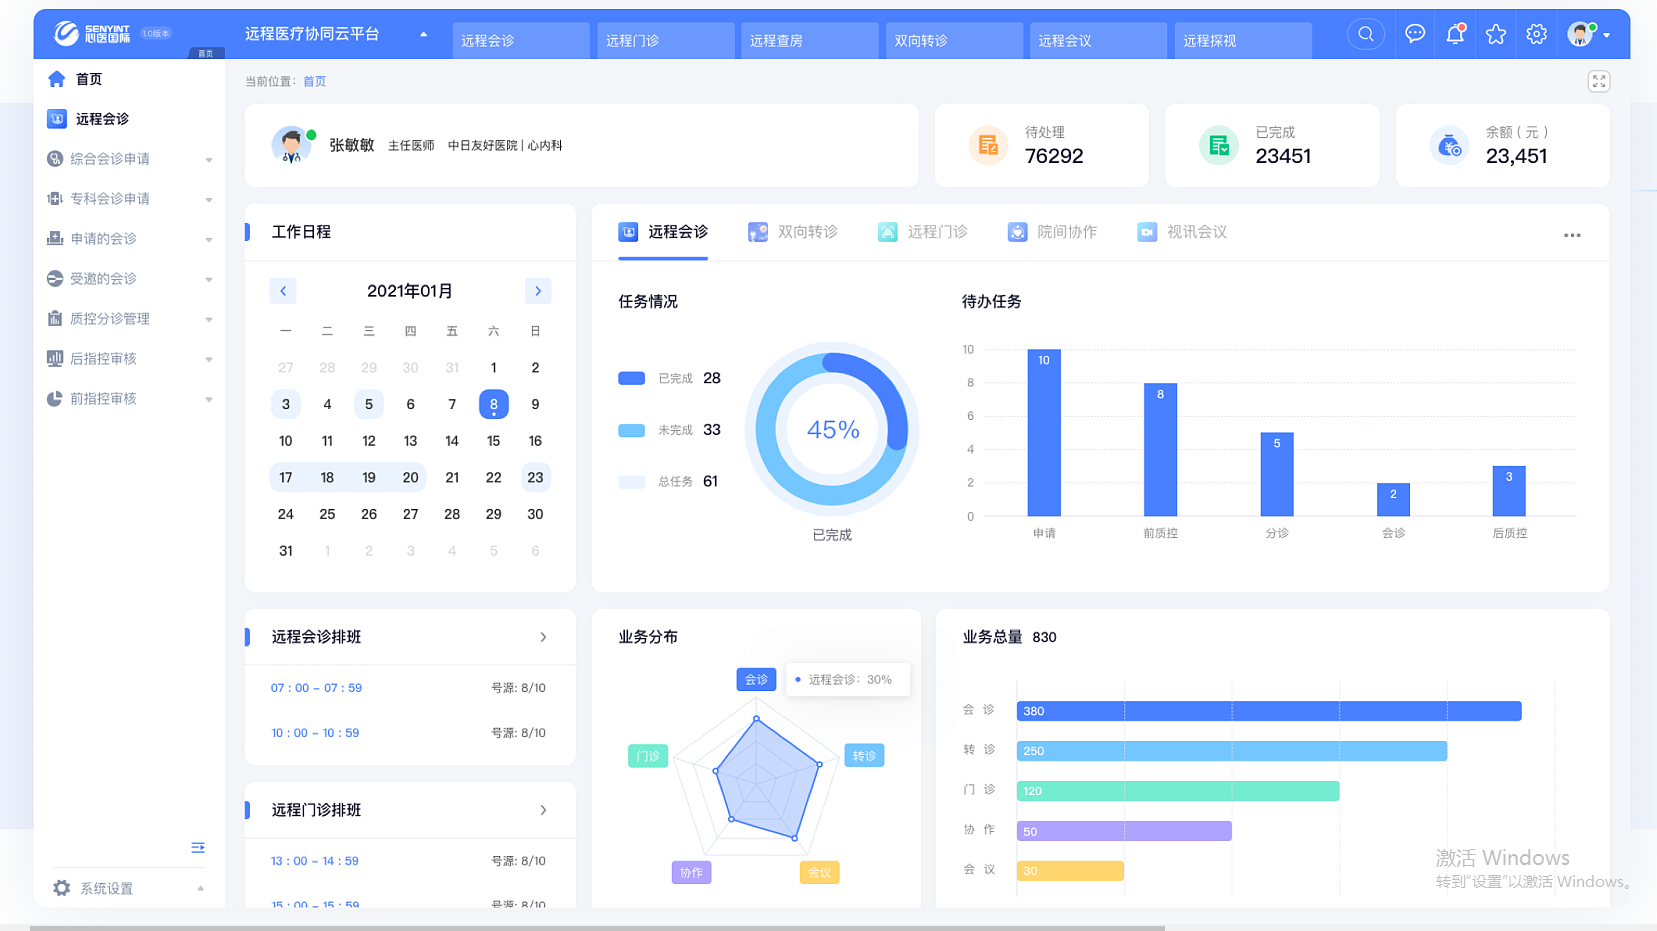Open more options ellipsis in task panel
1657x931 pixels.
[1572, 236]
